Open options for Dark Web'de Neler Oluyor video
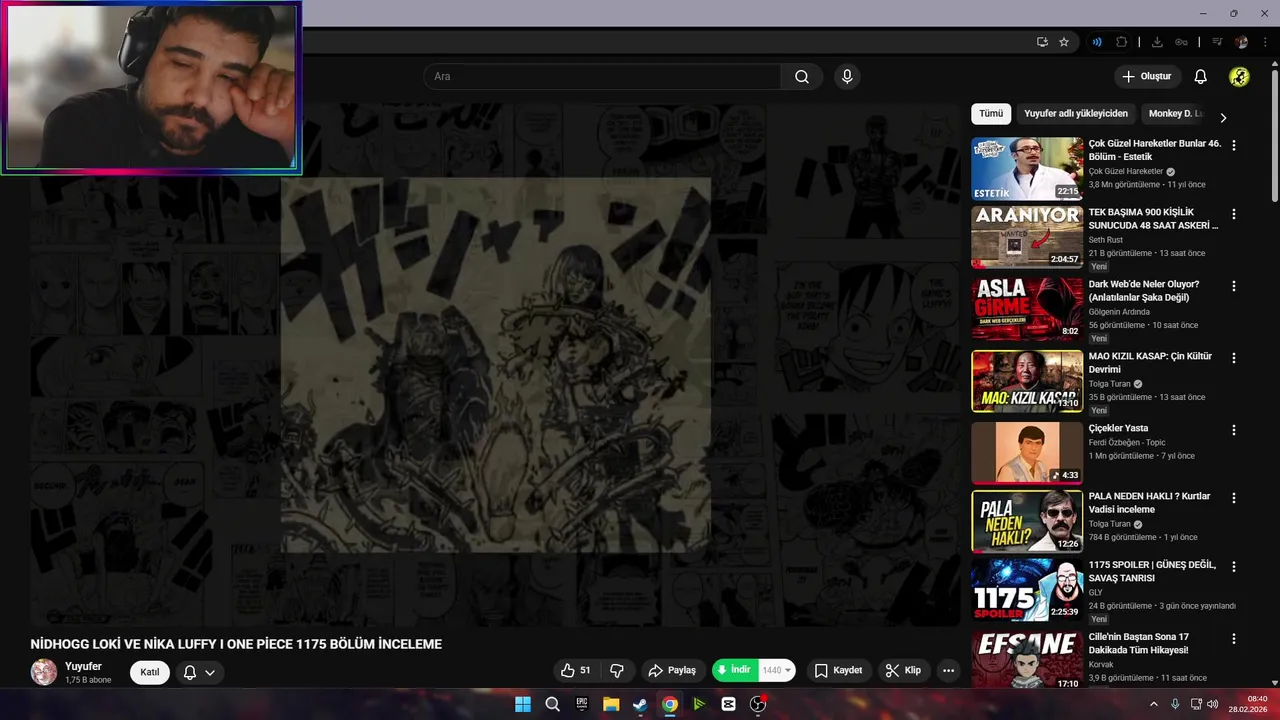Image resolution: width=1280 pixels, height=720 pixels. (1233, 286)
